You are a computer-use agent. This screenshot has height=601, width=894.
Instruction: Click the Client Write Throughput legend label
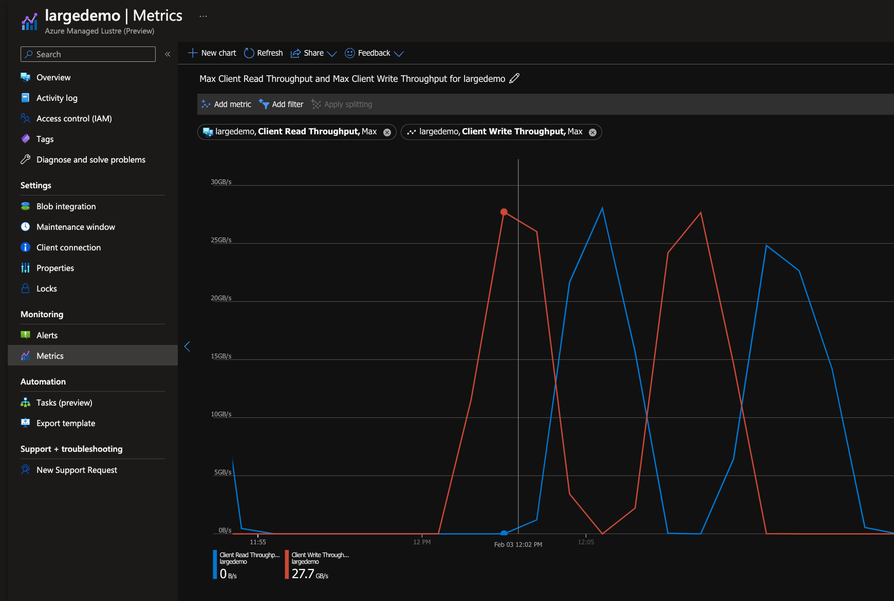click(320, 555)
